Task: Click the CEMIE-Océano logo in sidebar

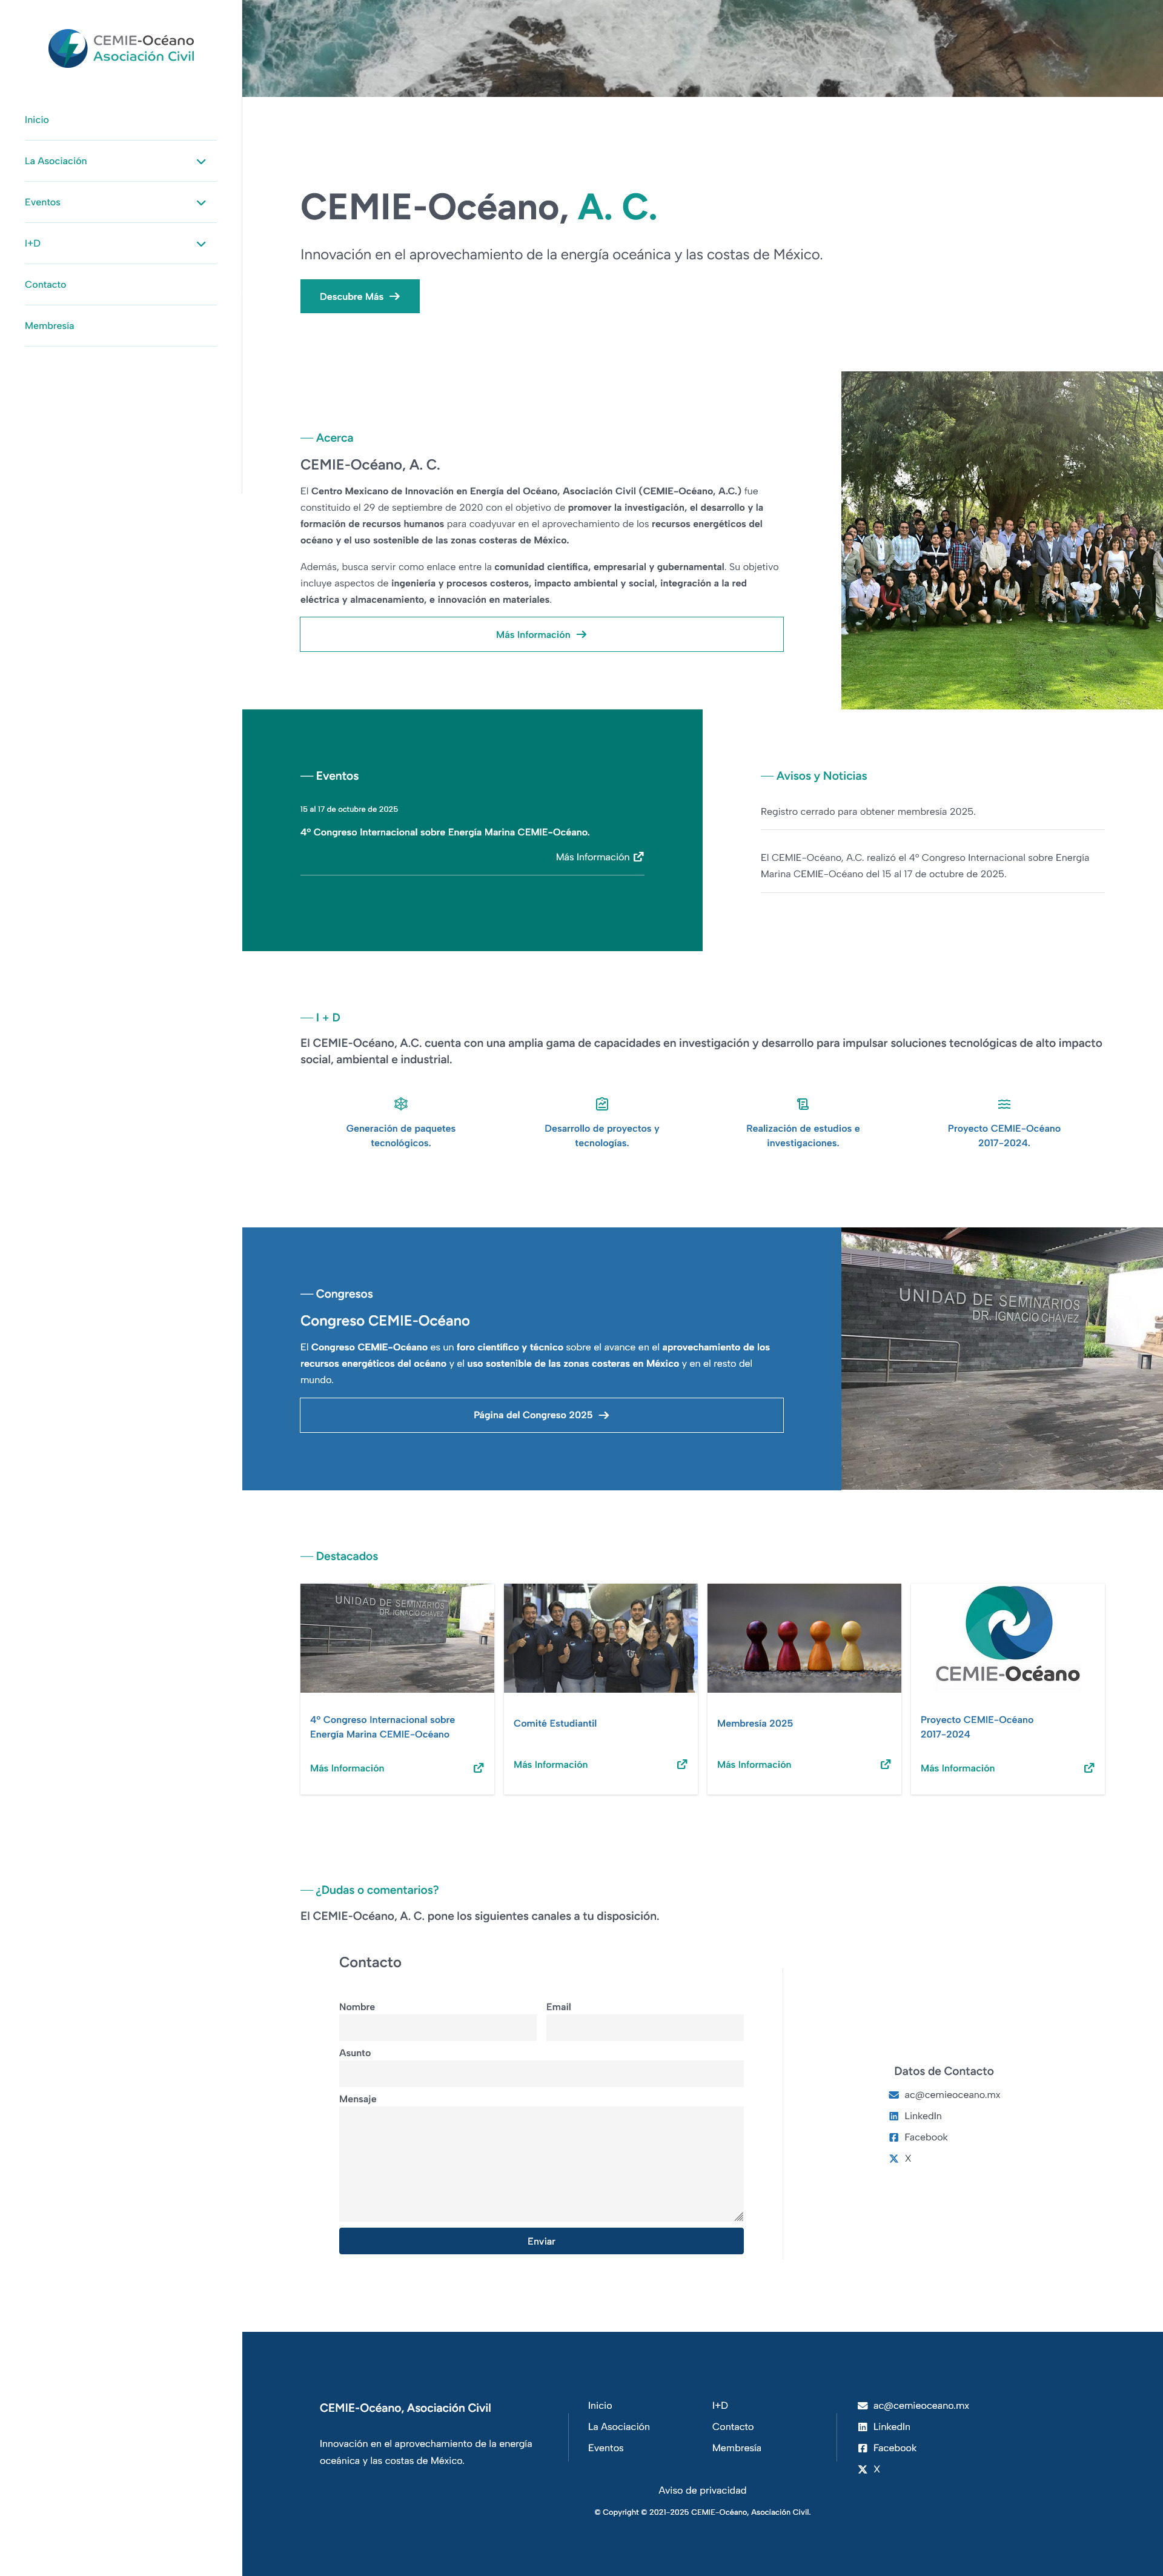Action: tap(121, 48)
